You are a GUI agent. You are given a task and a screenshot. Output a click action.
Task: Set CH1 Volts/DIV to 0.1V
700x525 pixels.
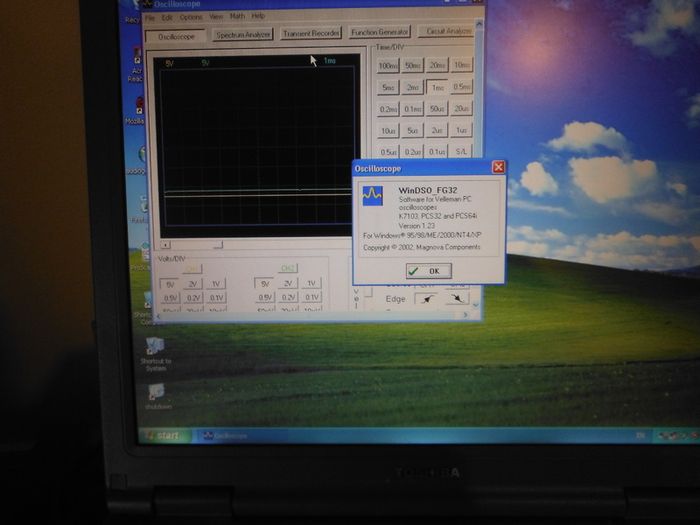(x=216, y=297)
